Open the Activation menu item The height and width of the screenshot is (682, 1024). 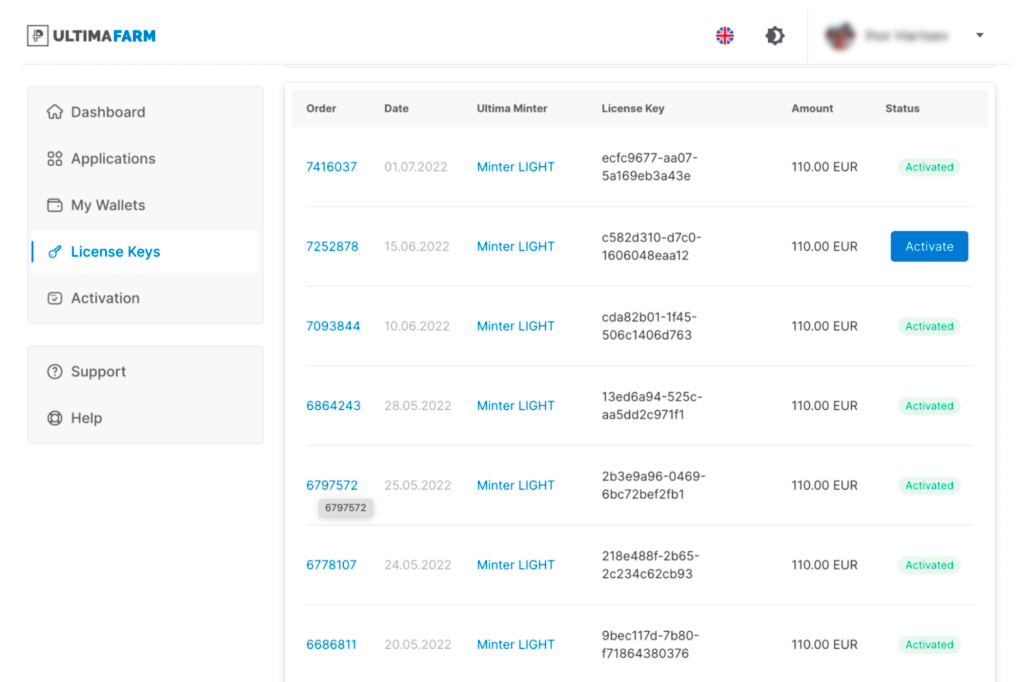[x=145, y=298]
